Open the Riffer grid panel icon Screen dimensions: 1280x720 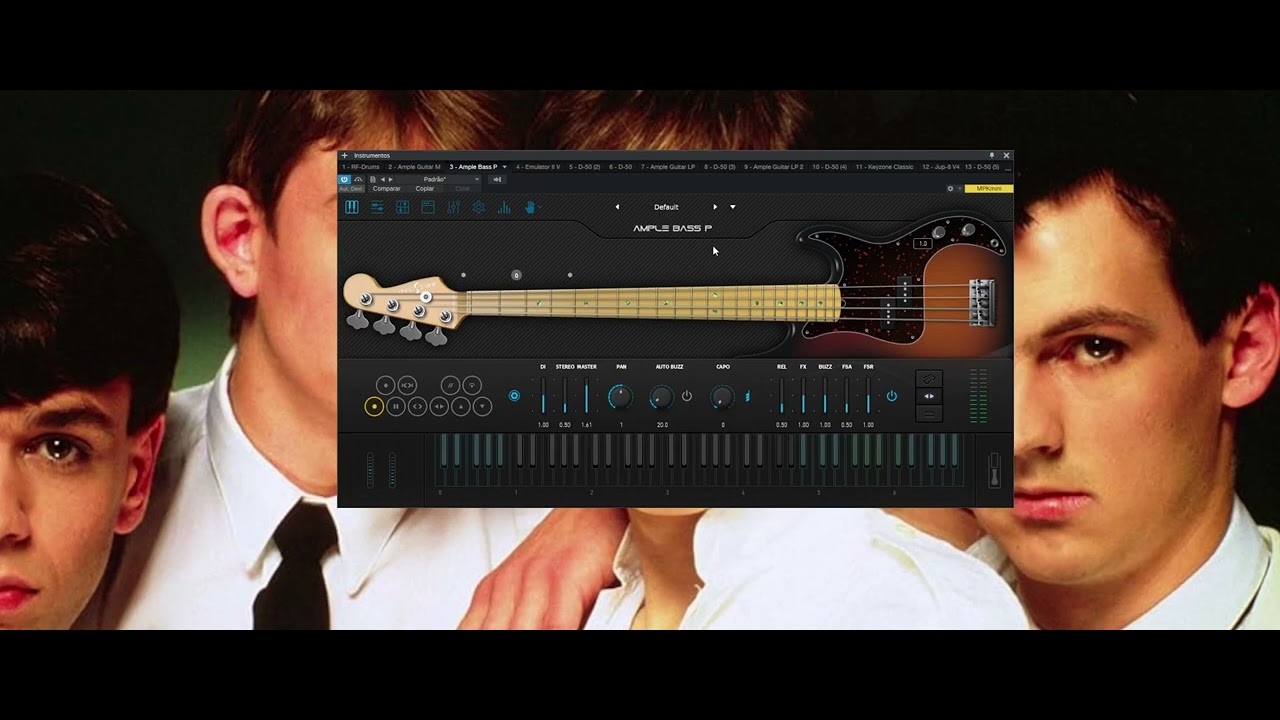click(402, 207)
